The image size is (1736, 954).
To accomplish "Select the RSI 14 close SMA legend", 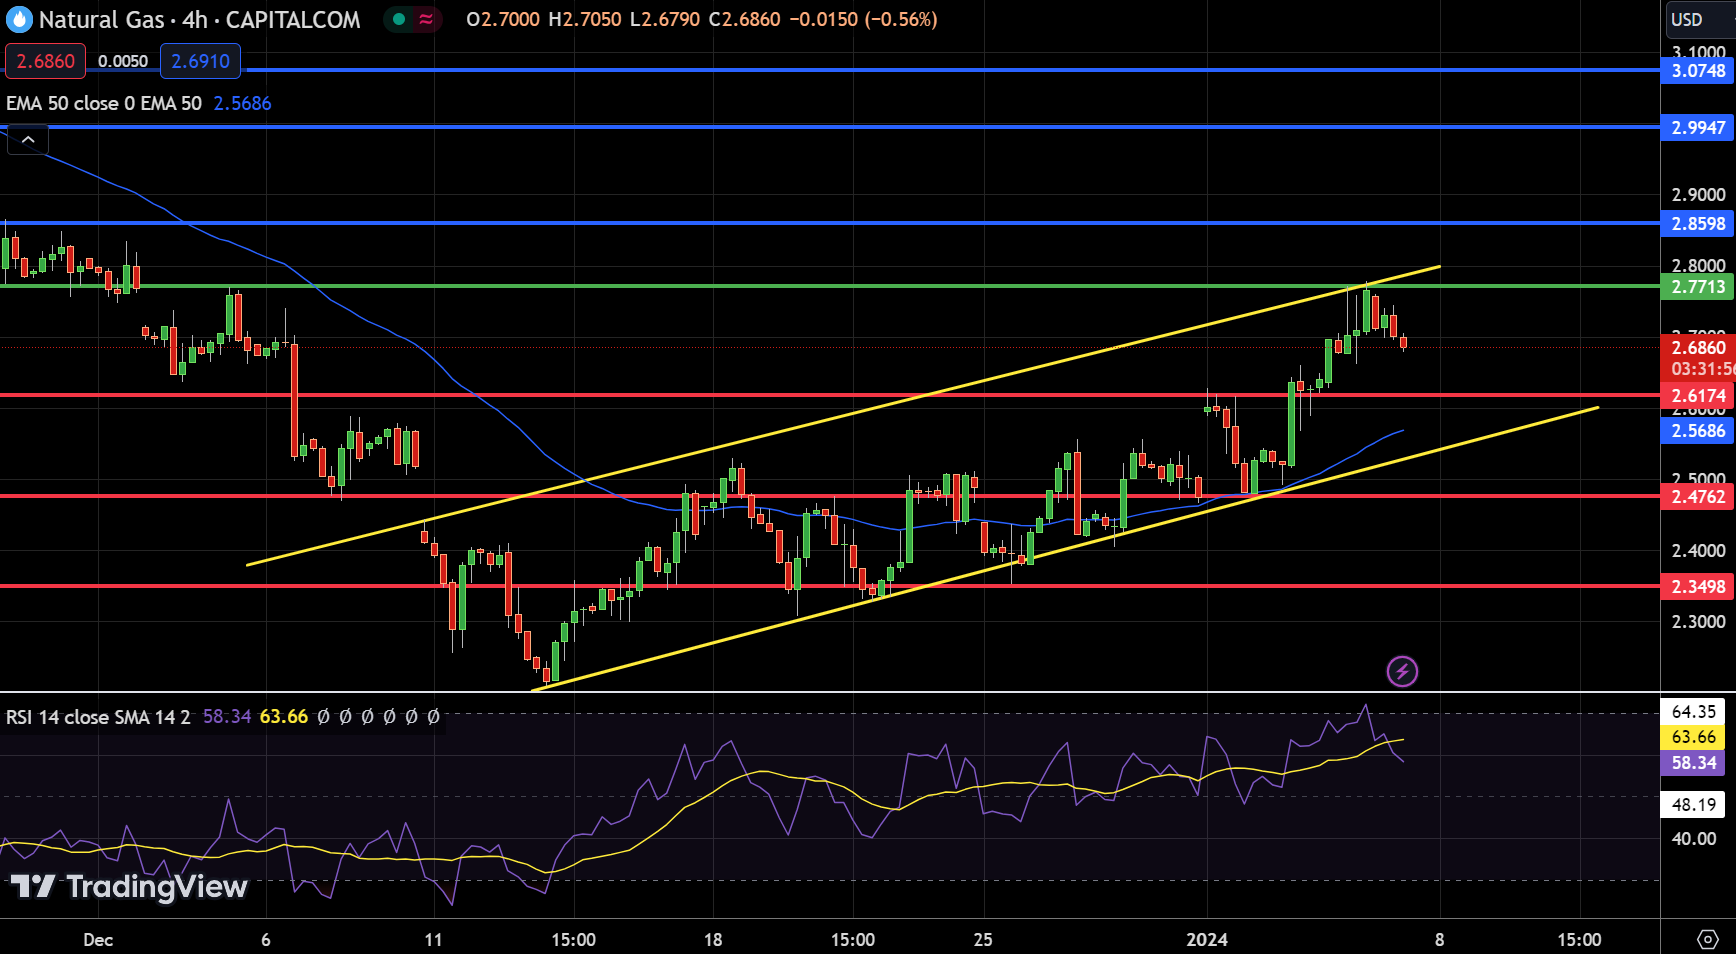I will (98, 717).
